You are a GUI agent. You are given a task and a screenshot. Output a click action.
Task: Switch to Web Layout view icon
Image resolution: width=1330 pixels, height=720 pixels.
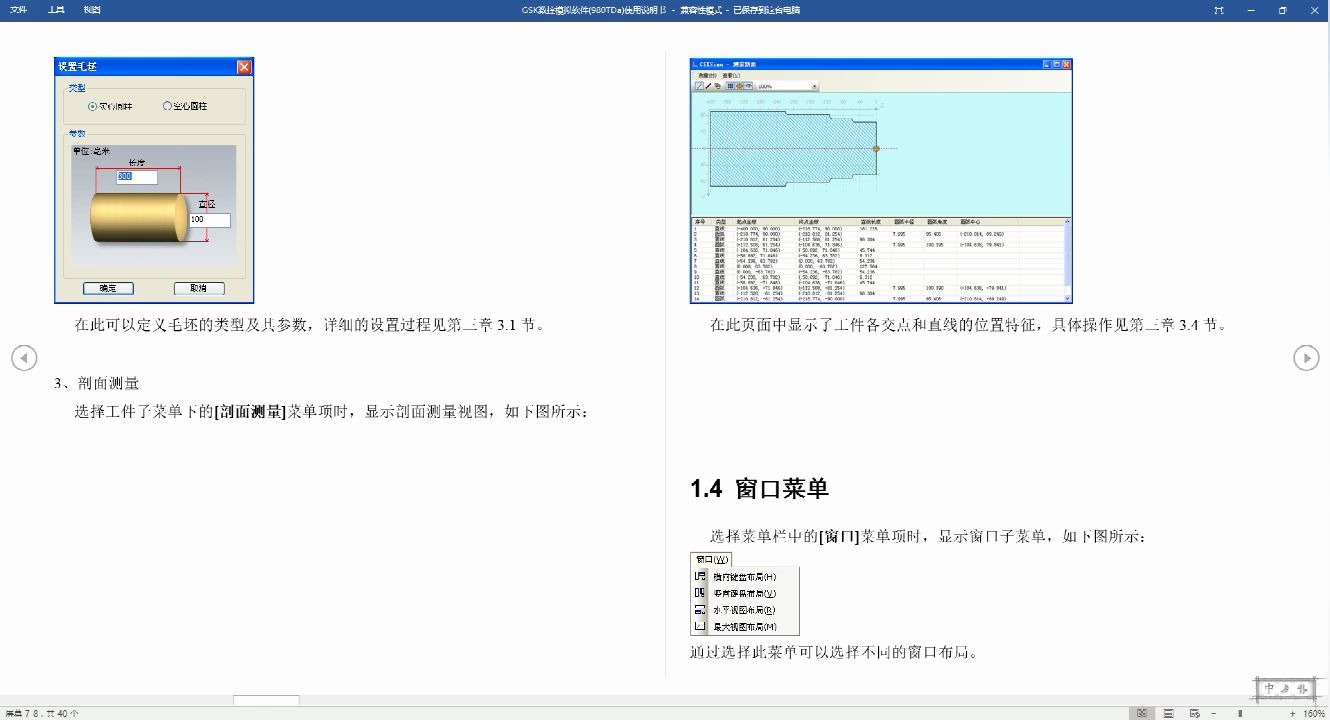(x=1195, y=713)
